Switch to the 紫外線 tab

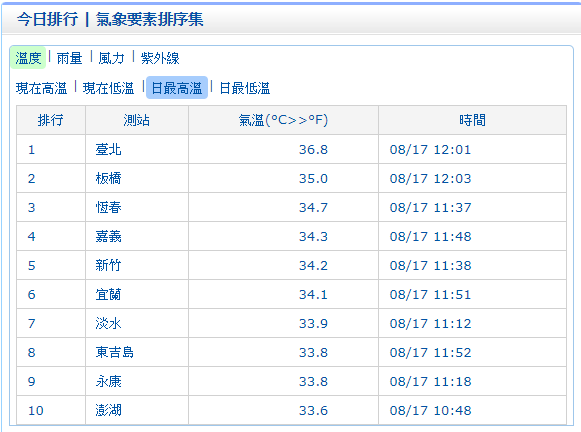click(x=160, y=58)
